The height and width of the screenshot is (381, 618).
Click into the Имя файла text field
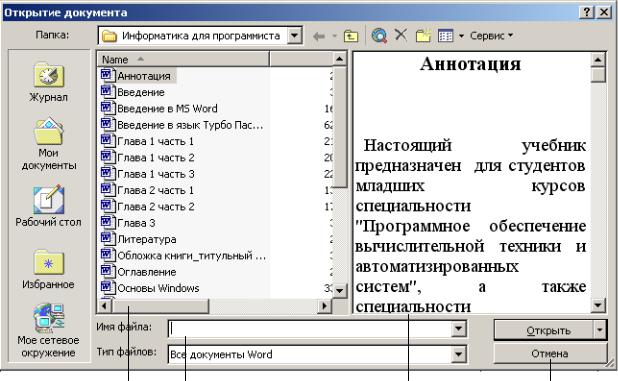pos(310,329)
